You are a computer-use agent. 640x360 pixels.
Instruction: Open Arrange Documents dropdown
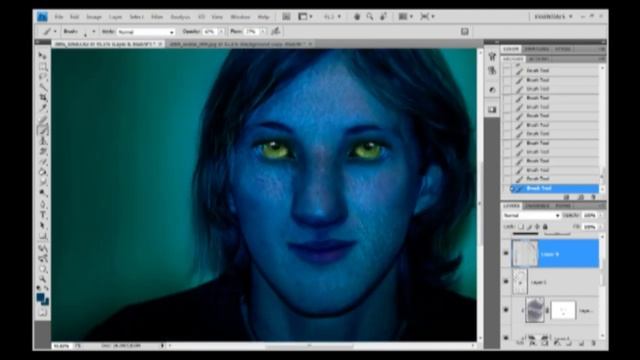pos(405,17)
